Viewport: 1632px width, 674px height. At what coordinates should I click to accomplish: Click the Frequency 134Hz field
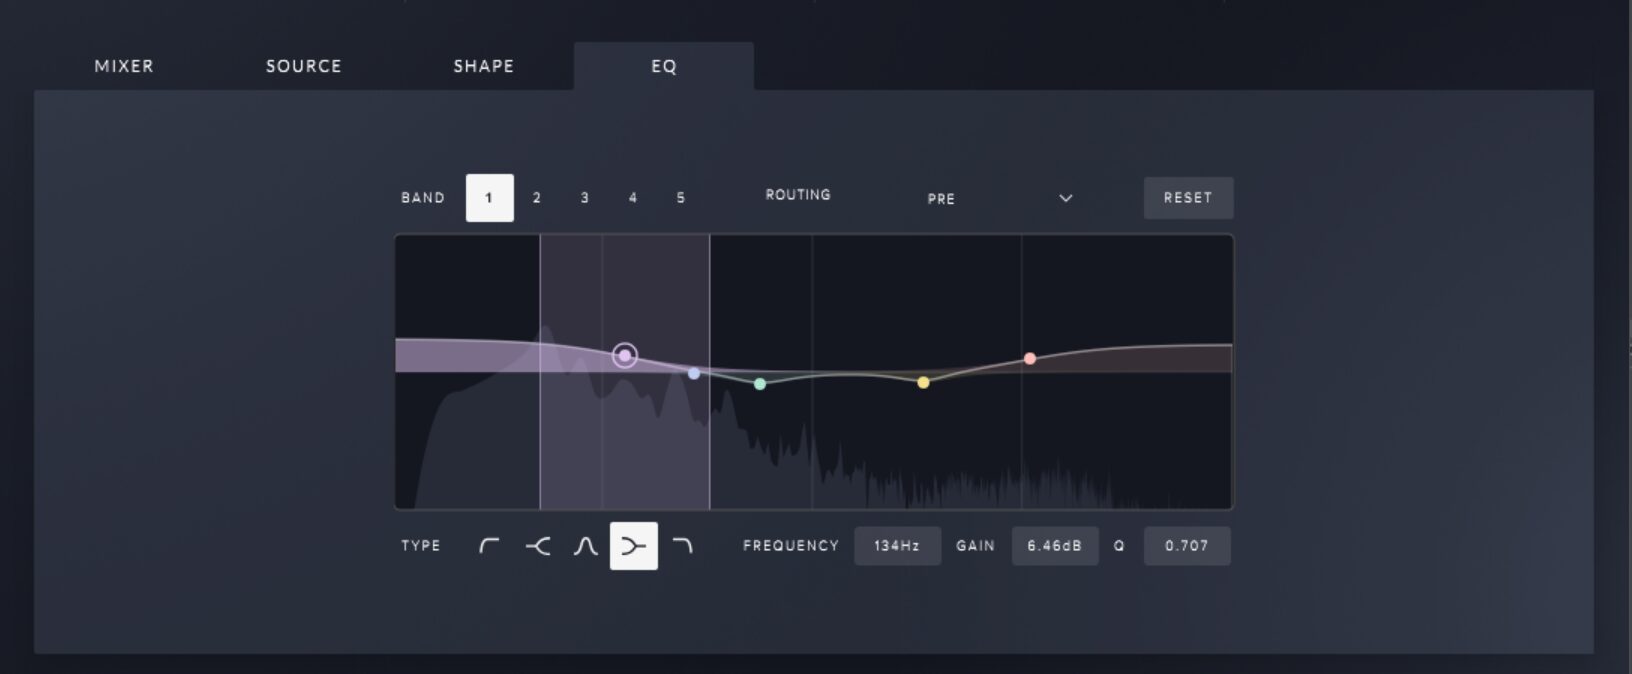(x=897, y=546)
